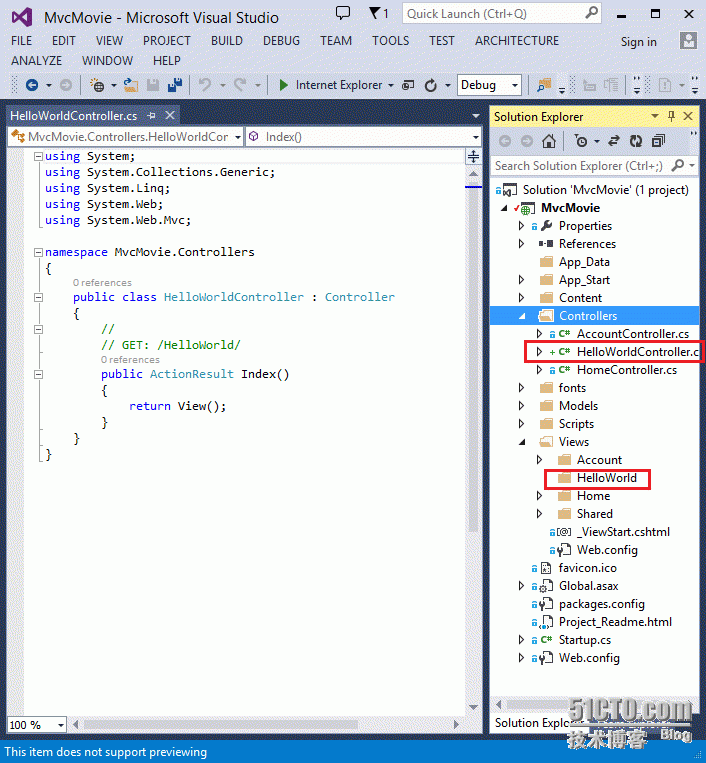Viewport: 706px width, 763px height.
Task: Collapse the Views folder
Action: tap(522, 442)
